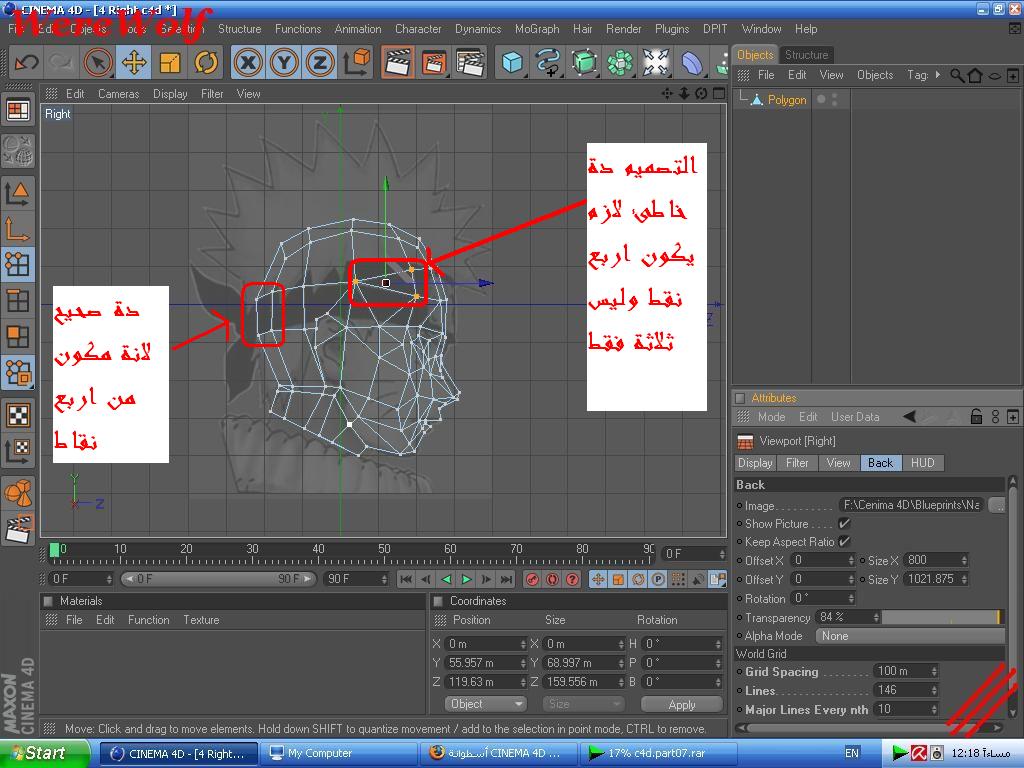Toggle Z axis lock
Viewport: 1024px width, 768px height.
(x=319, y=63)
